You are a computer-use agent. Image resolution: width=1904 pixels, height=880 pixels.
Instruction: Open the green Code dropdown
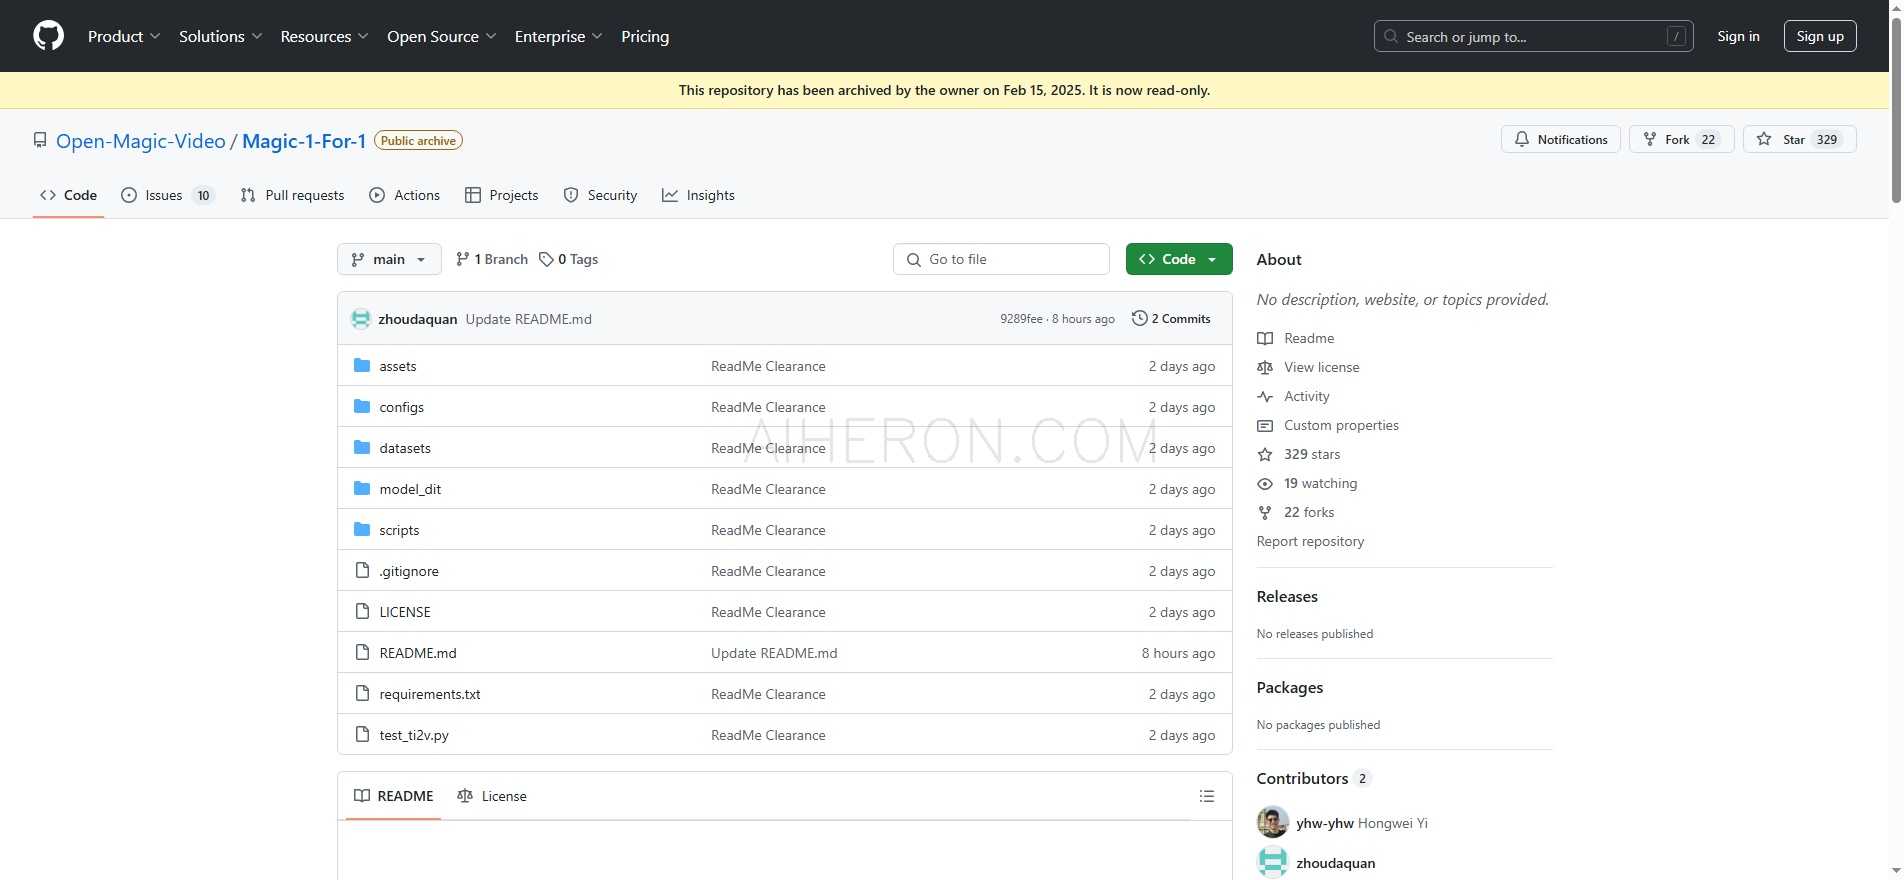(x=1179, y=259)
